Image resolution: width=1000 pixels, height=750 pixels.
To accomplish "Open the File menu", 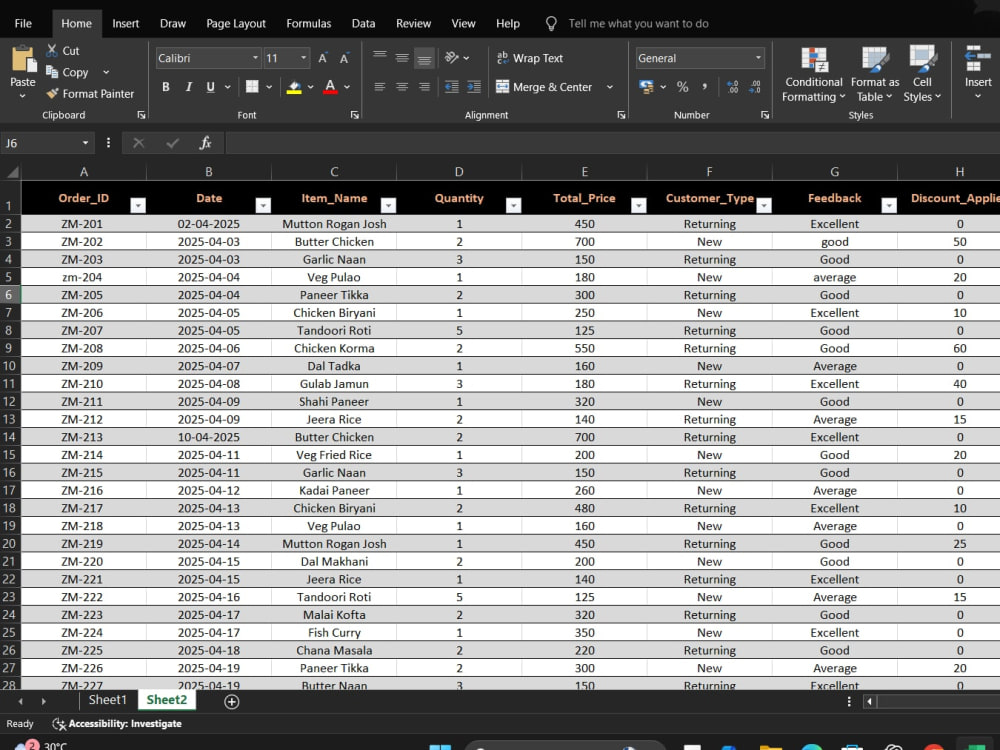I will 23,24.
